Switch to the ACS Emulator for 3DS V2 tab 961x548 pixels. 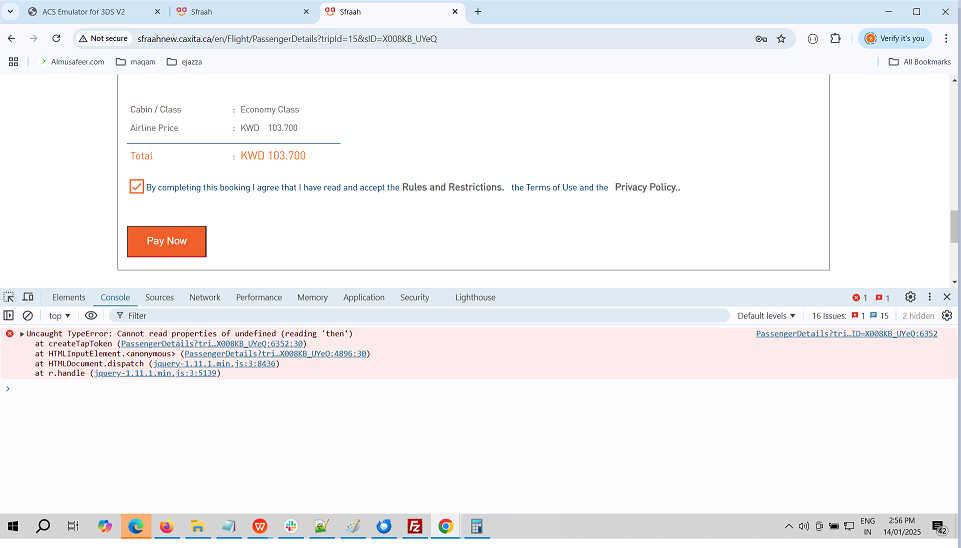(90, 12)
